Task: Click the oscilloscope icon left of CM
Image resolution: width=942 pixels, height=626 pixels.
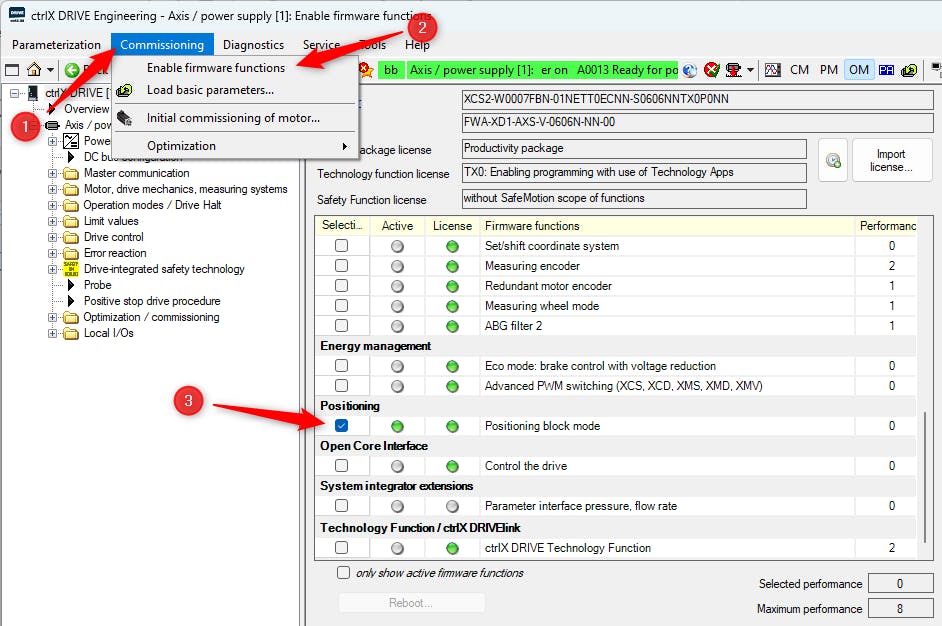Action: coord(772,70)
